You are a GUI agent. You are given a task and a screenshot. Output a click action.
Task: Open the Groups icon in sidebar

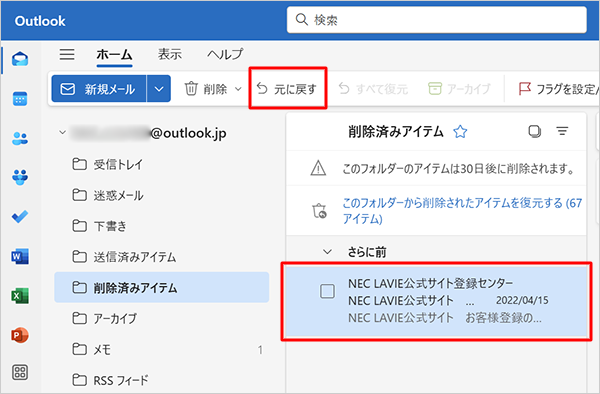20,177
